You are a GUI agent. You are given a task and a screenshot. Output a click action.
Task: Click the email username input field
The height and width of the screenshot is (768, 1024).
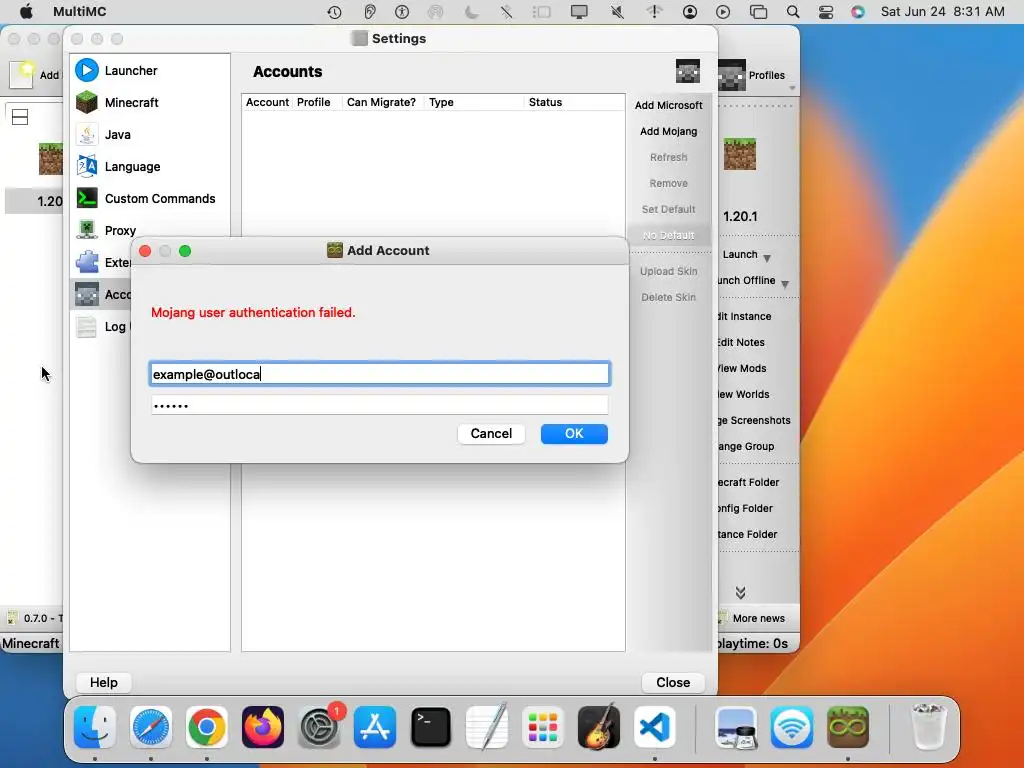(x=379, y=374)
